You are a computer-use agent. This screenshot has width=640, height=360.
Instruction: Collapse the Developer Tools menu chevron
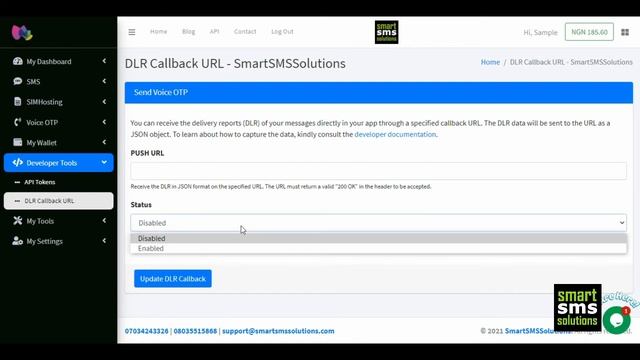click(x=104, y=162)
